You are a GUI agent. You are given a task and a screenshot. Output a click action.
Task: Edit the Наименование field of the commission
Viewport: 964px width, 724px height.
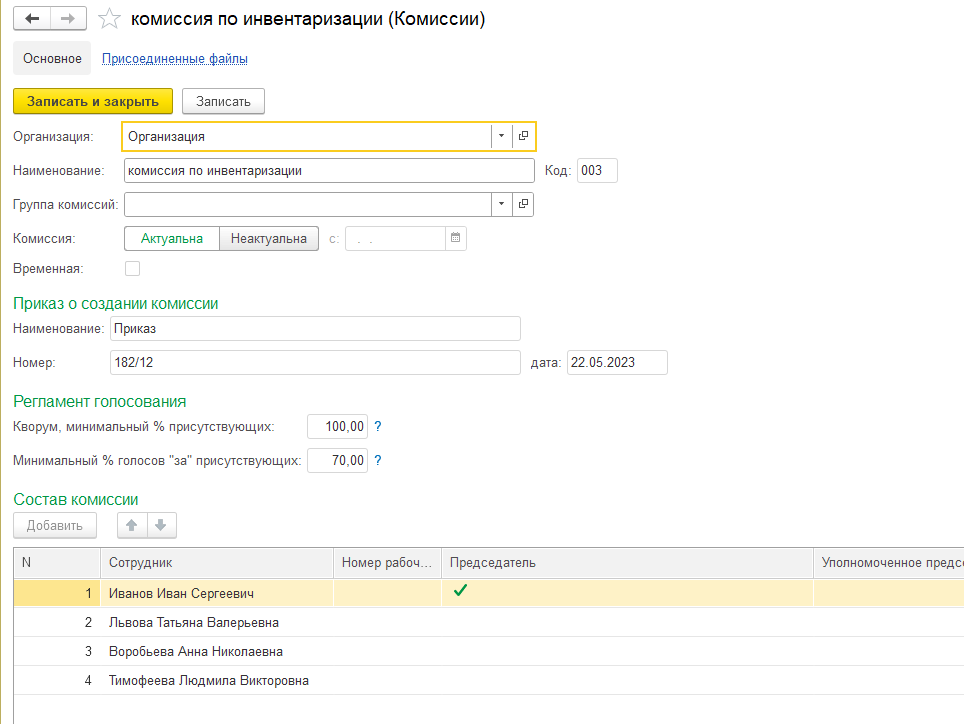[x=329, y=170]
